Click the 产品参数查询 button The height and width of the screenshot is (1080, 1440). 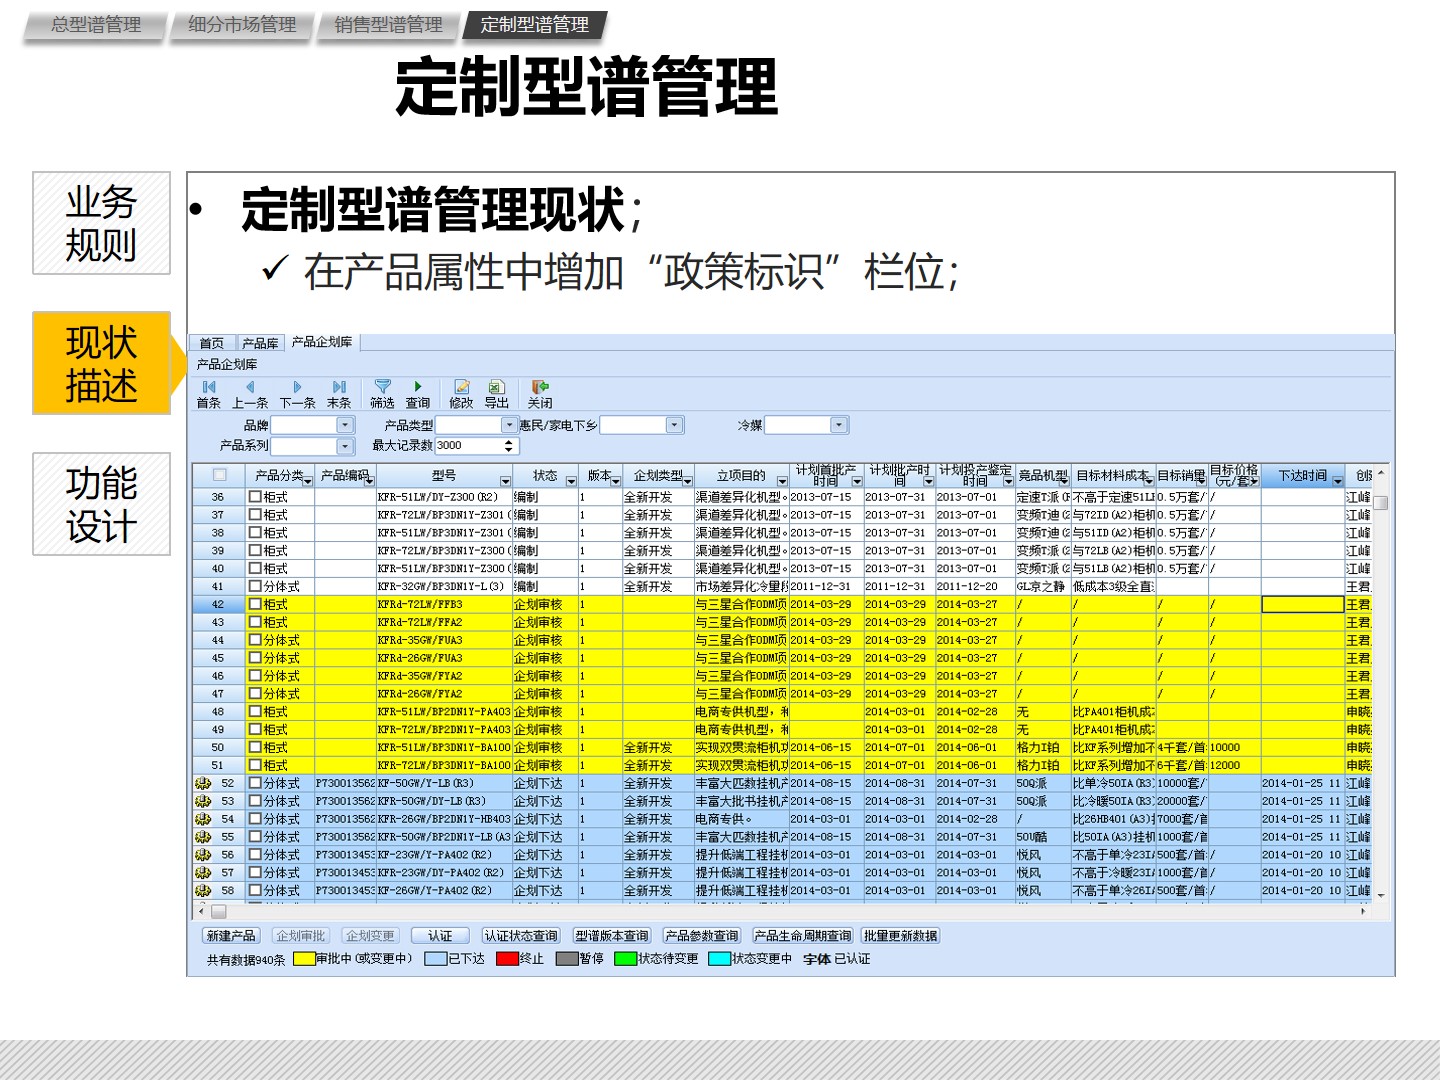point(702,936)
